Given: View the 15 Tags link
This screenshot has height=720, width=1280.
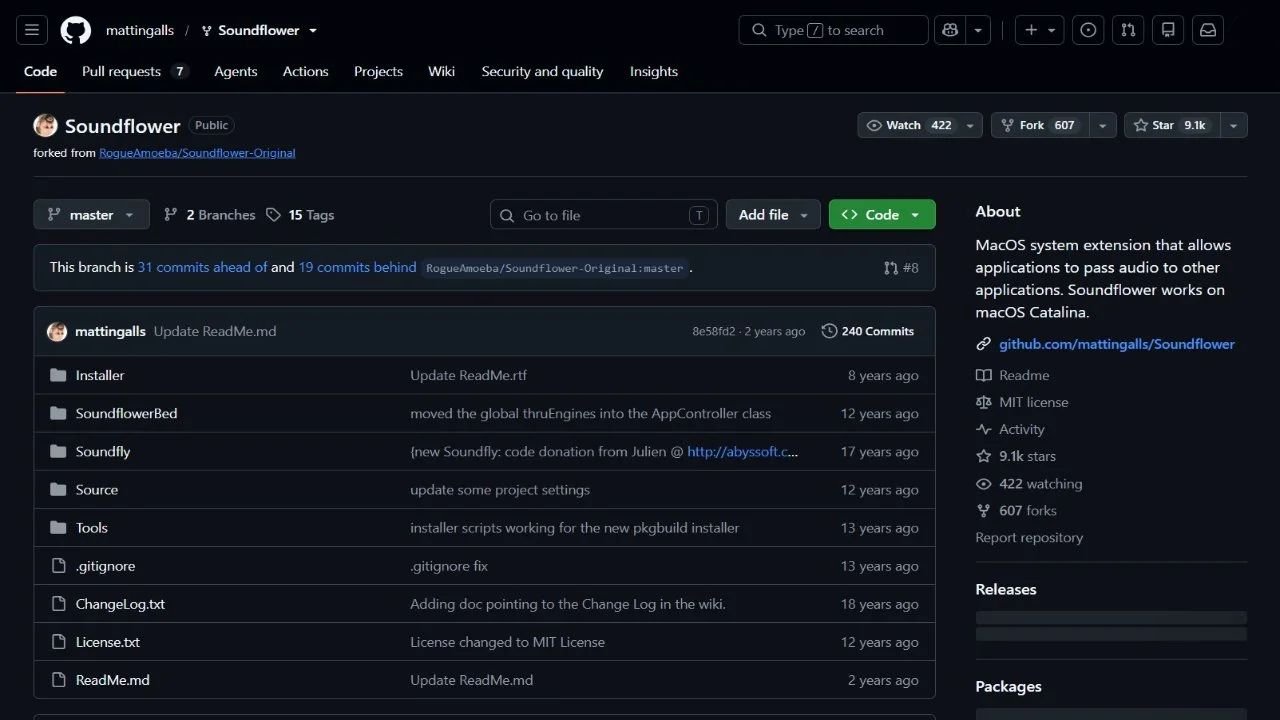Looking at the screenshot, I should tap(301, 215).
